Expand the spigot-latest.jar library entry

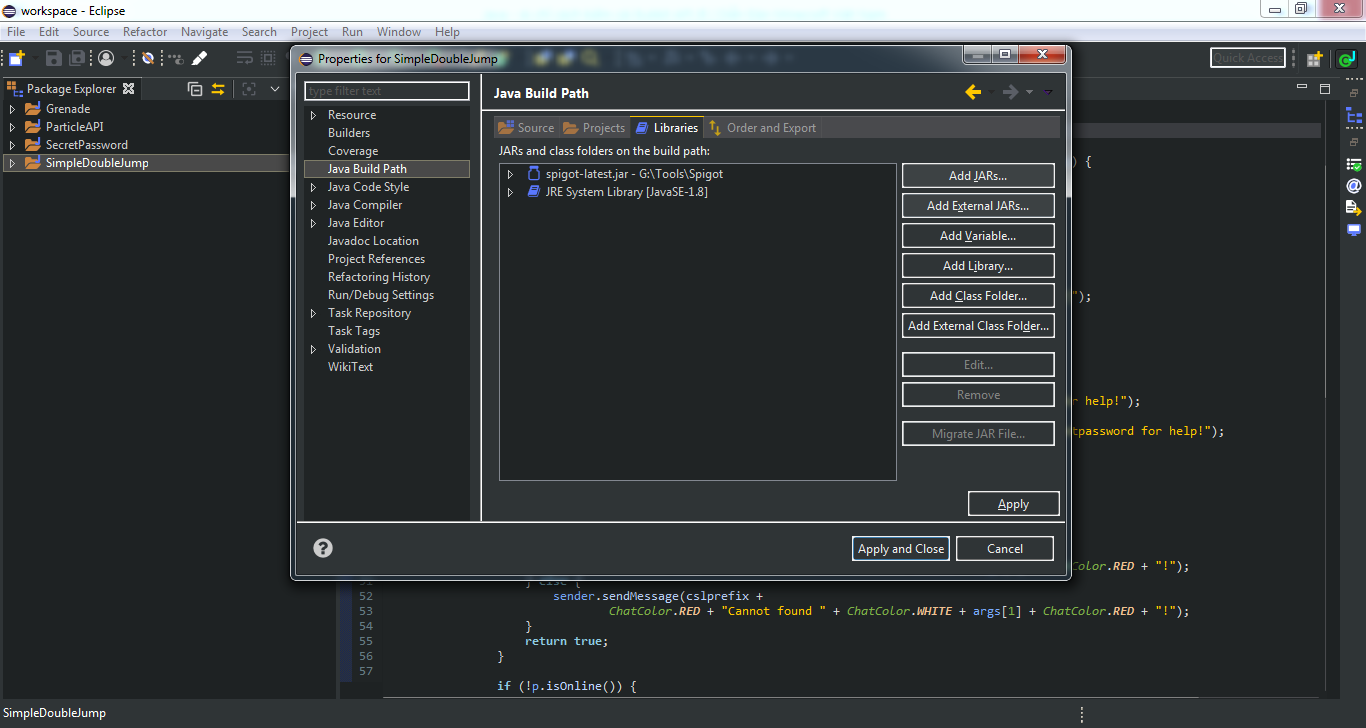click(510, 174)
